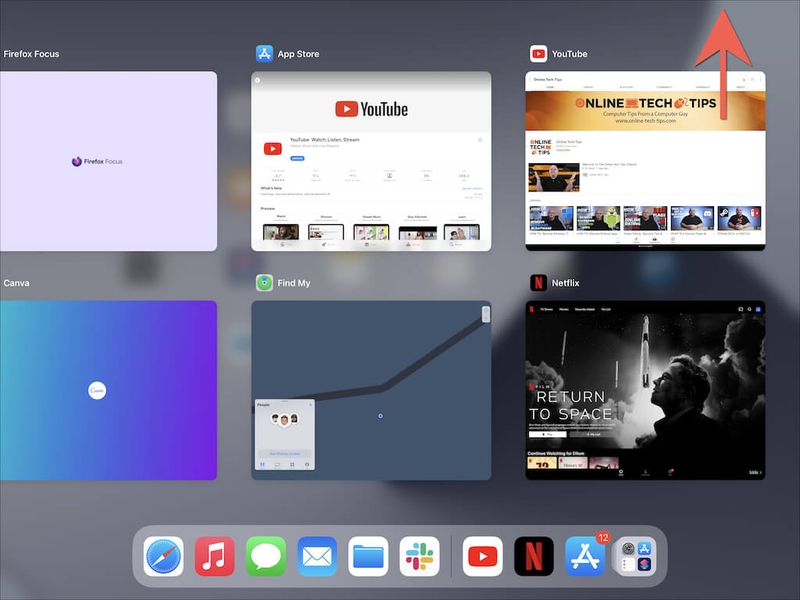The width and height of the screenshot is (800, 600).
Task: Click the App Store title label
Action: (x=298, y=54)
